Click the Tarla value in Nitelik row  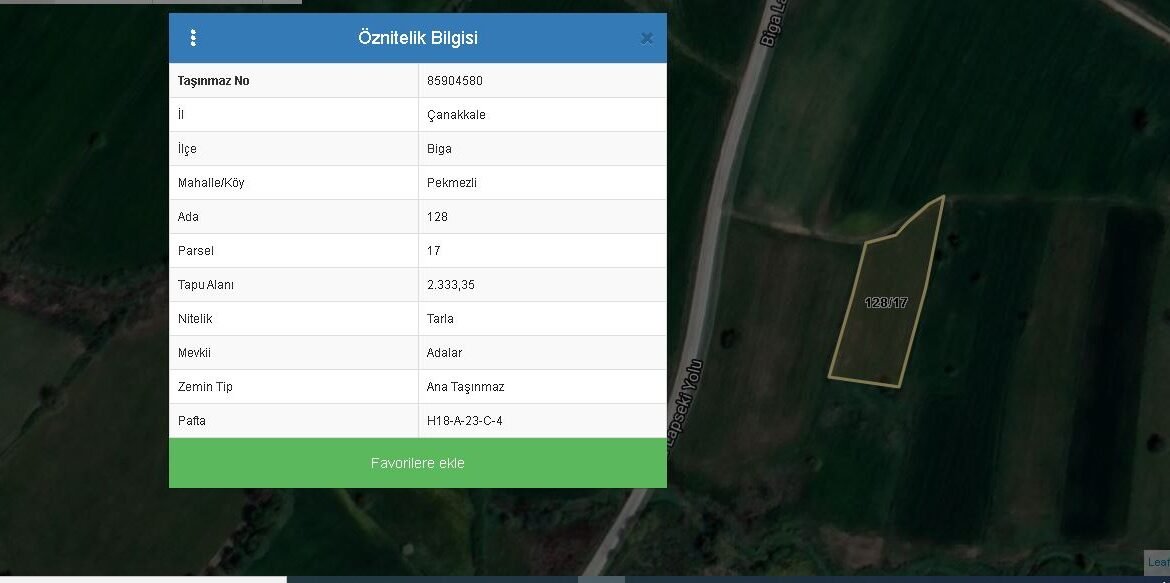(440, 319)
